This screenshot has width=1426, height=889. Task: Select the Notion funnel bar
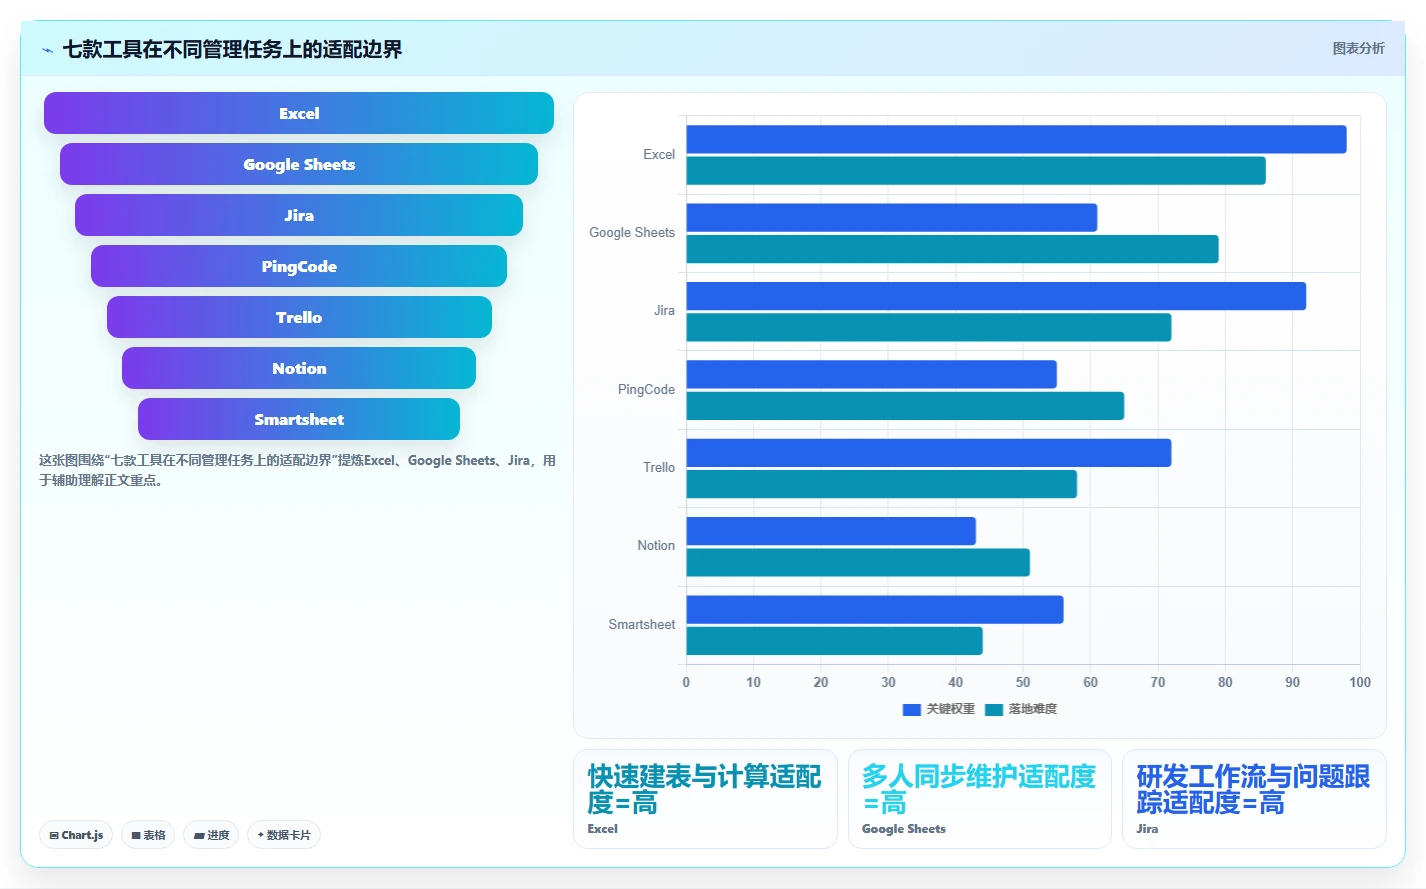[x=299, y=368]
